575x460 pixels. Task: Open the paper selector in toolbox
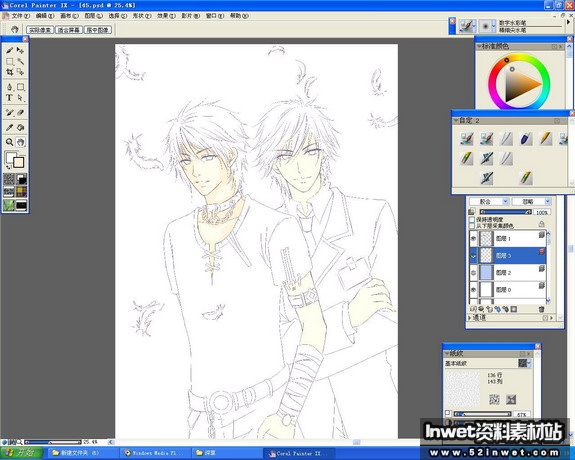point(9,179)
